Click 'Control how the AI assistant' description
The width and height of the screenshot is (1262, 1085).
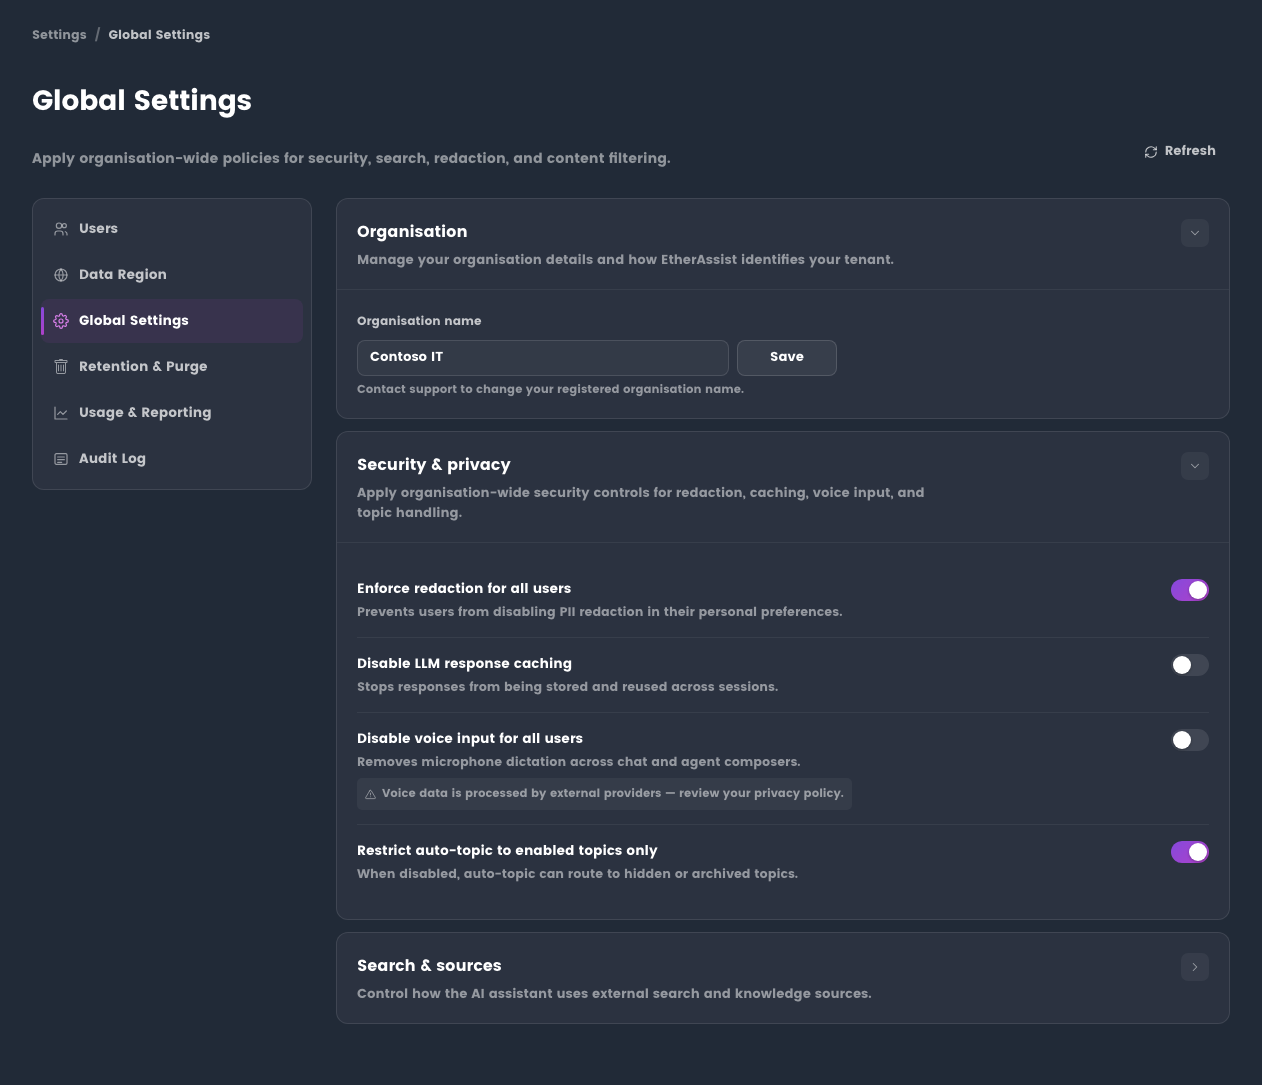pyautogui.click(x=614, y=994)
